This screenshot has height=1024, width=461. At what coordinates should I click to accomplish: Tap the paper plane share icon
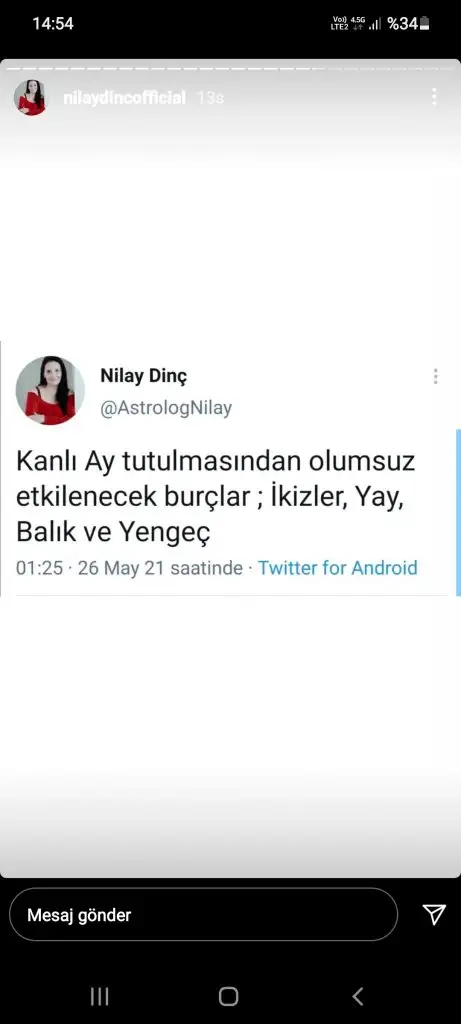point(434,914)
